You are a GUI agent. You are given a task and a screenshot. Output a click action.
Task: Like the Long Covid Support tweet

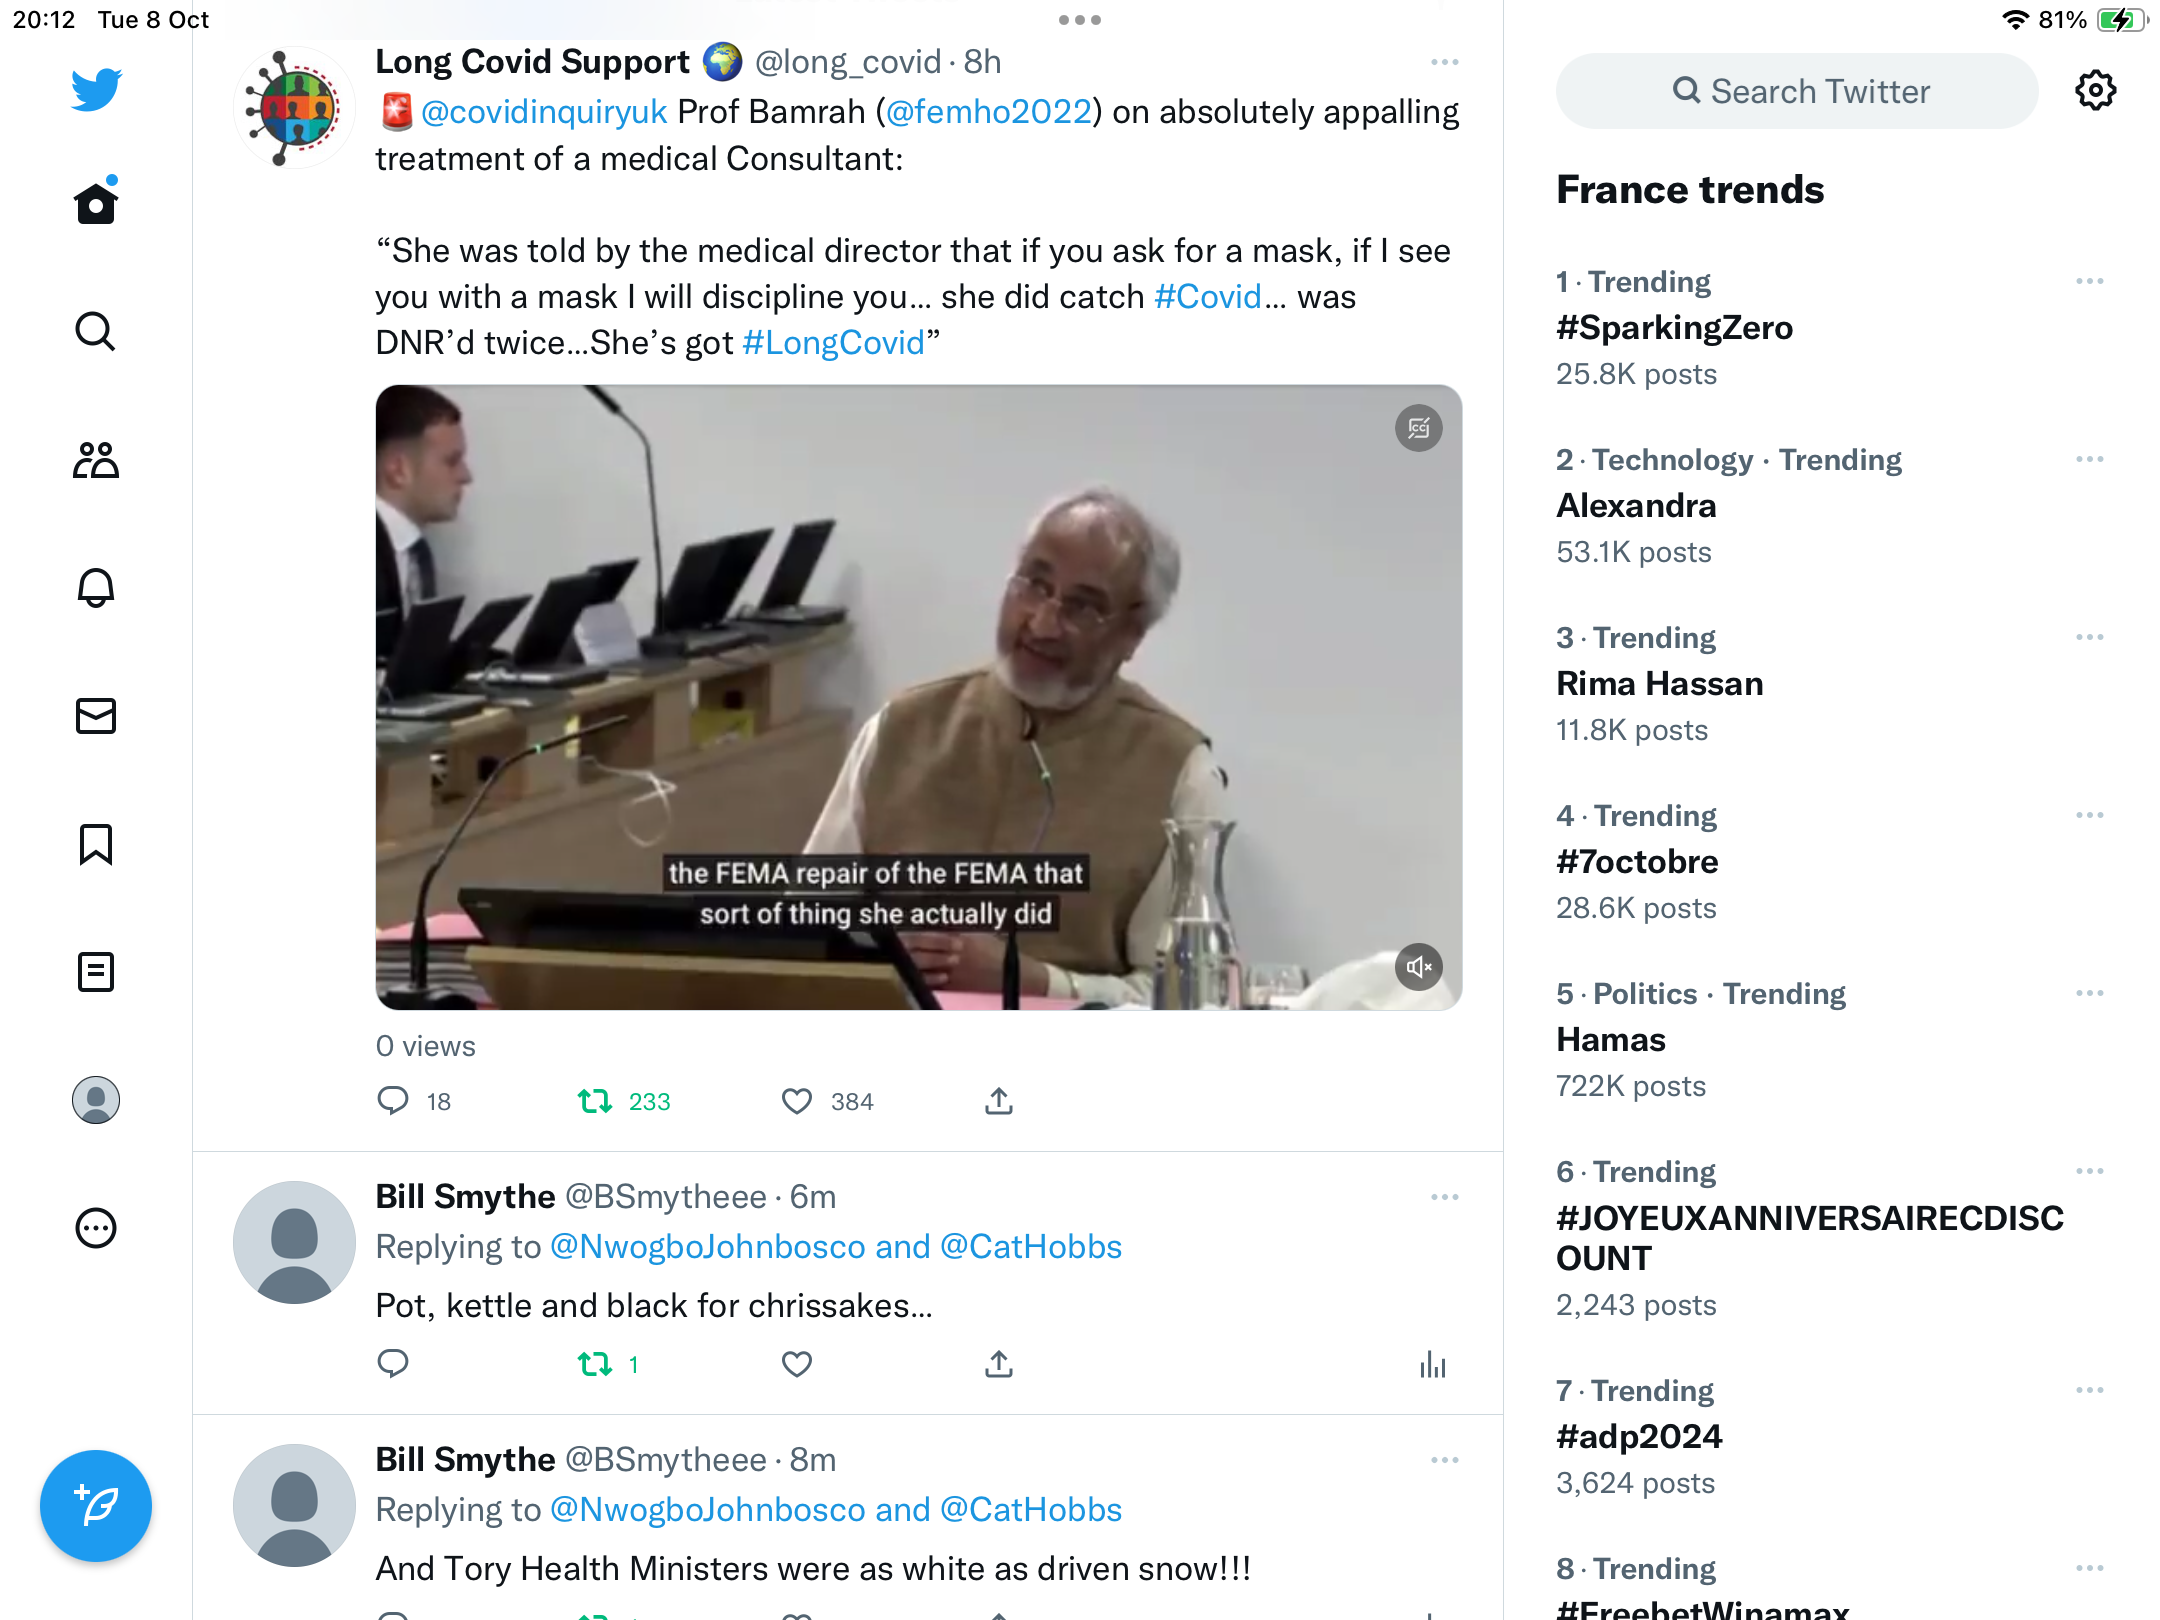[x=797, y=1101]
